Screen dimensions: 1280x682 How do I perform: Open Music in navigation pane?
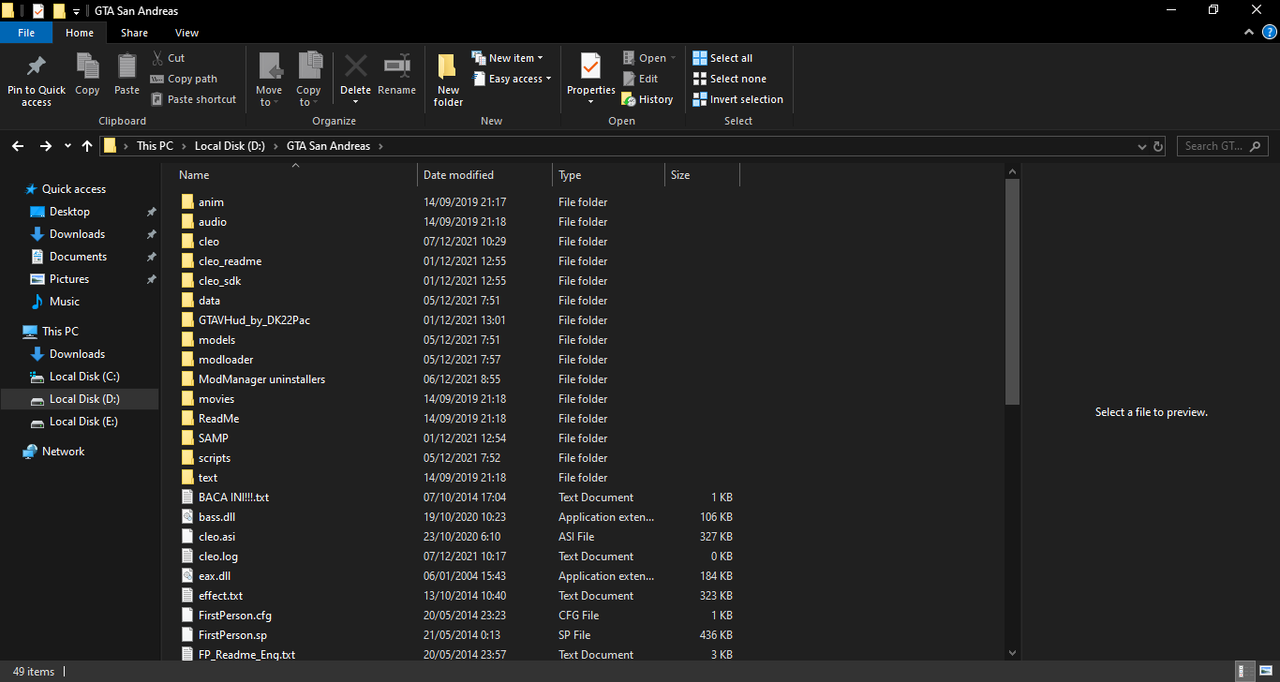pyautogui.click(x=64, y=301)
